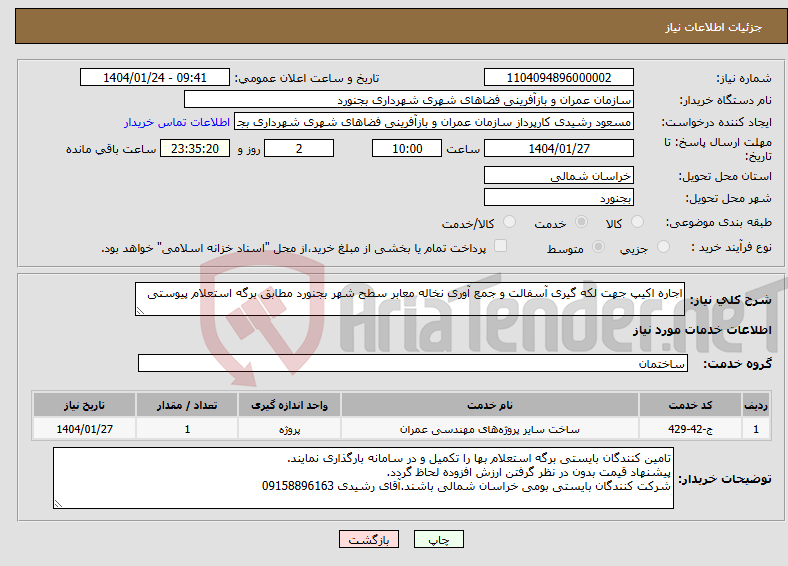Click the نام خدمت column header
The width and height of the screenshot is (788, 566).
[490, 405]
